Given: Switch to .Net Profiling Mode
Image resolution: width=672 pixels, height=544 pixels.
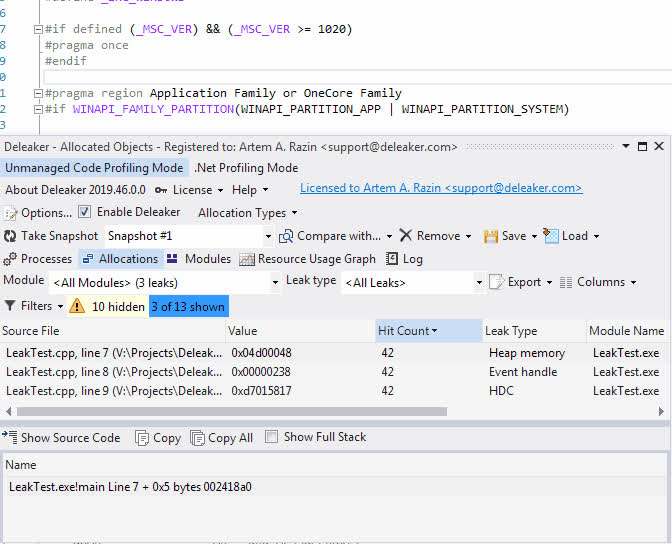Looking at the screenshot, I should 246,168.
